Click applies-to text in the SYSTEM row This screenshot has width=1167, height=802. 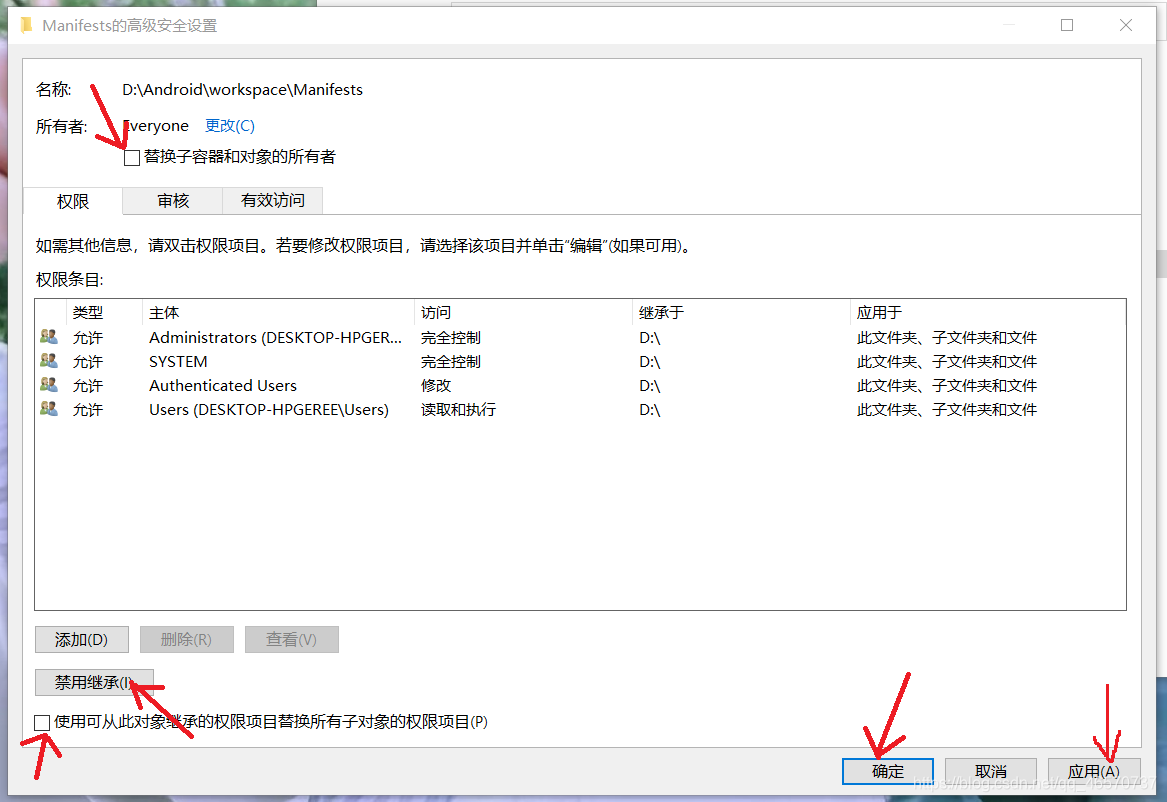(947, 361)
